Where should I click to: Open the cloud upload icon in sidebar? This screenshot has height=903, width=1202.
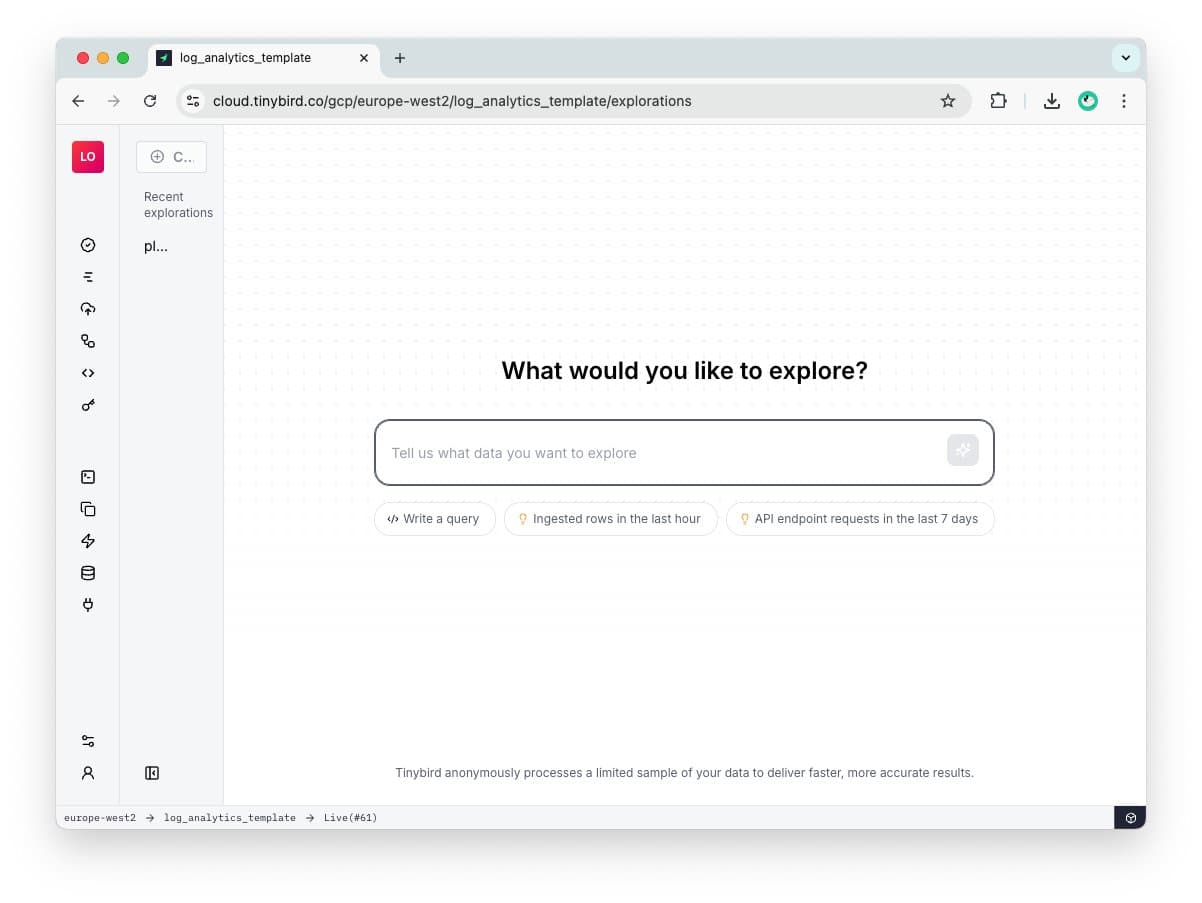(x=88, y=309)
